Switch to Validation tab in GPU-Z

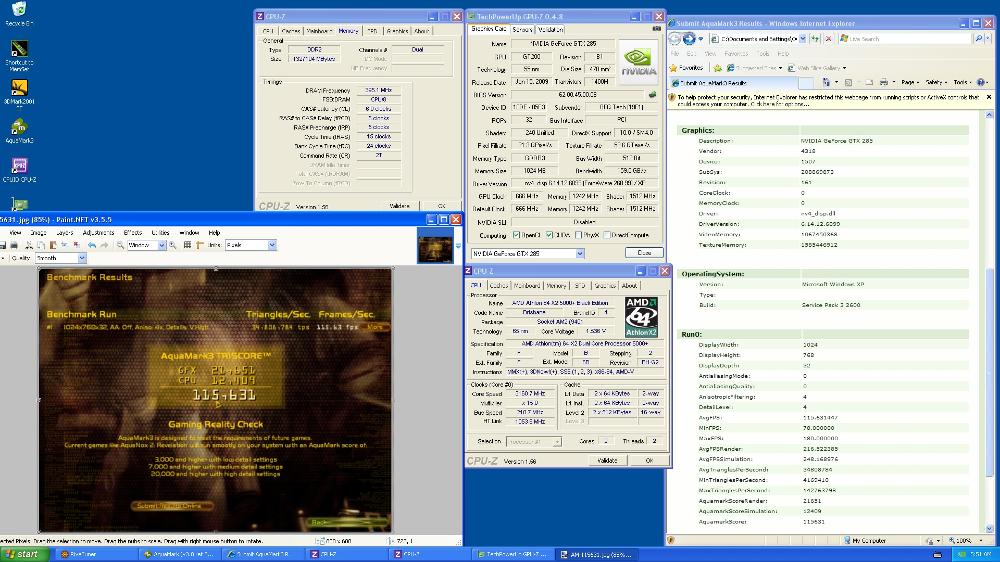550,29
